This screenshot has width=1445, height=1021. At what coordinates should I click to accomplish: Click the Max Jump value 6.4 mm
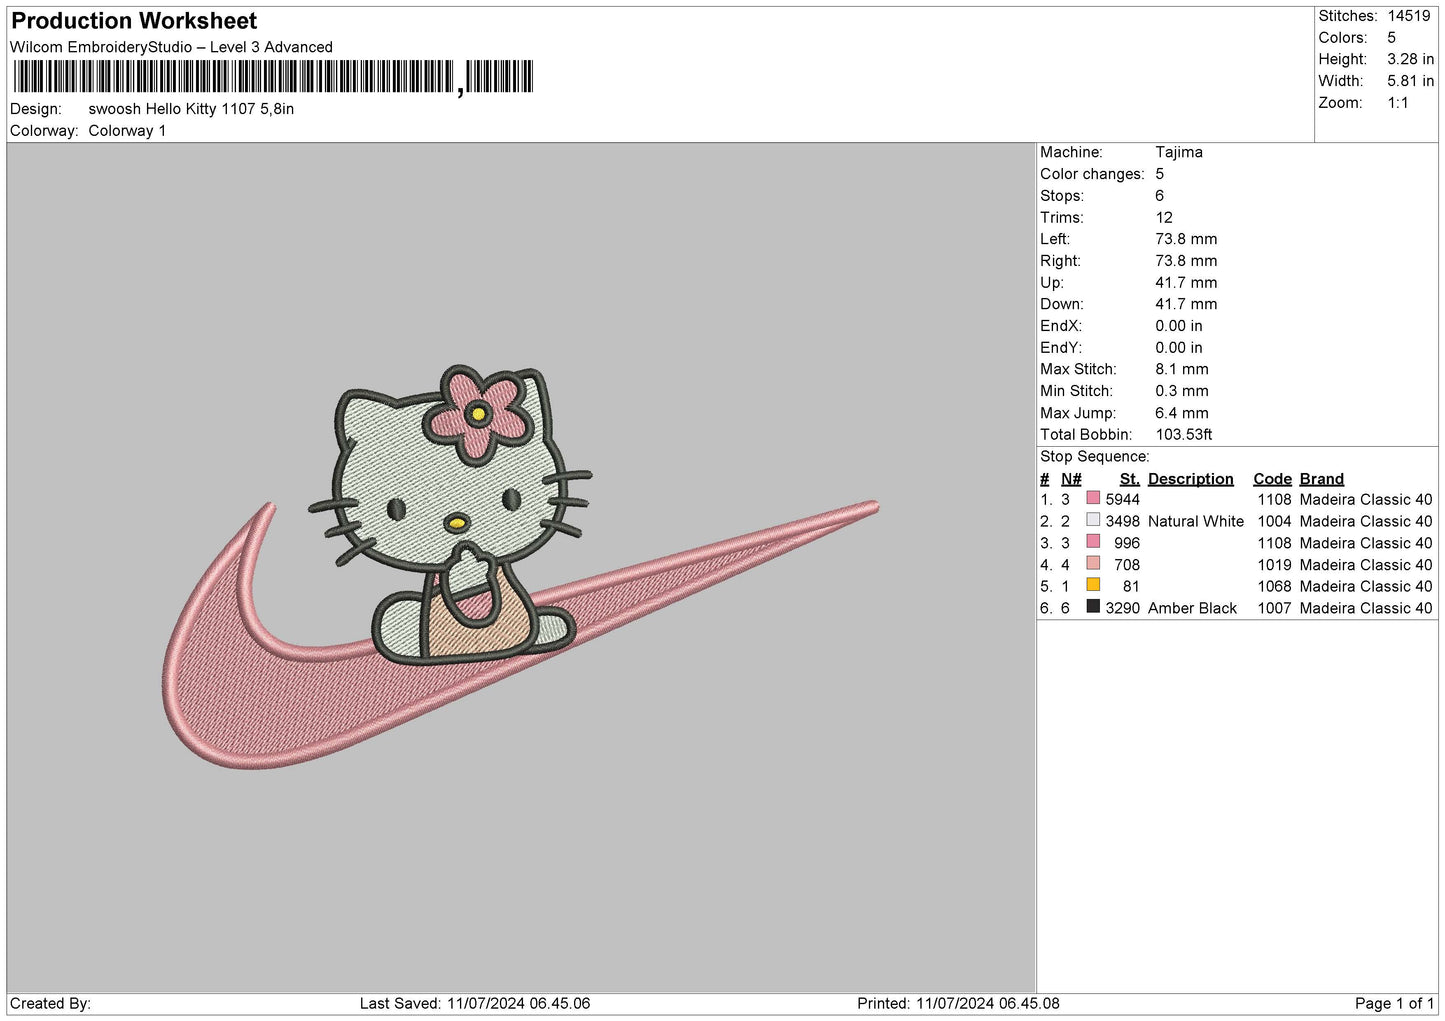(1182, 413)
